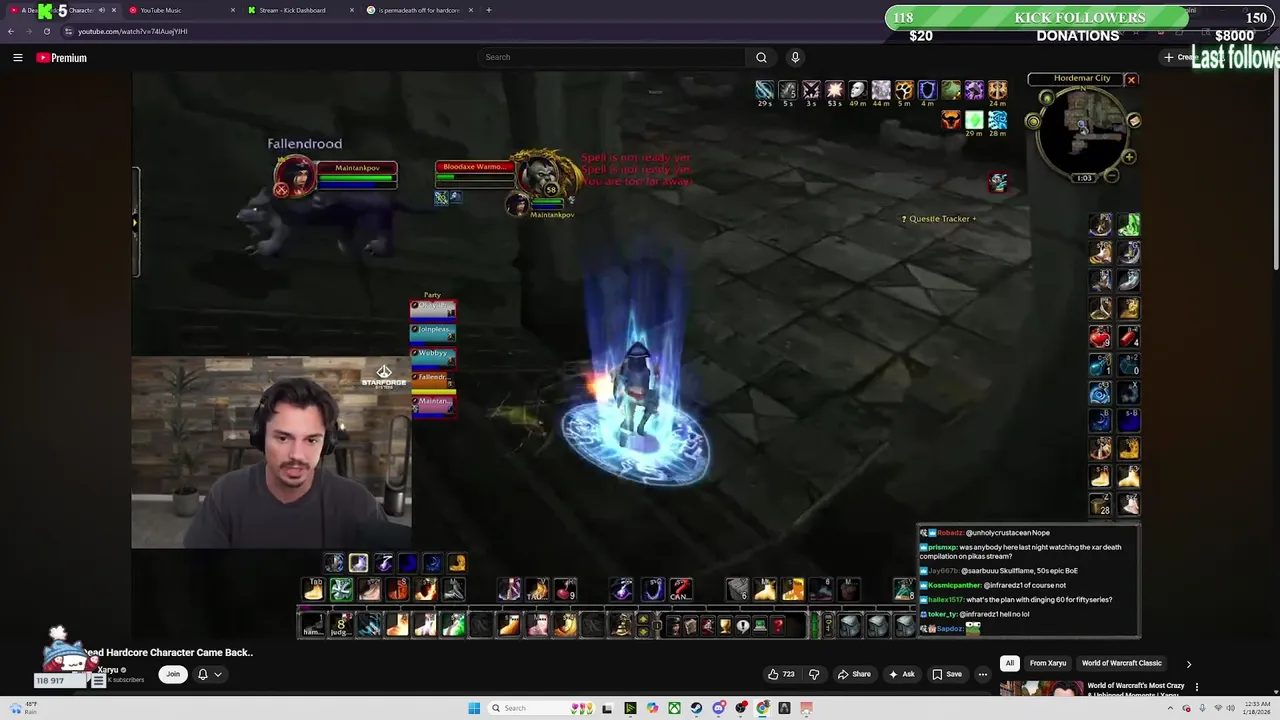Viewport: 1280px width, 720px height.
Task: Open the Windows Start menu
Action: tap(474, 708)
